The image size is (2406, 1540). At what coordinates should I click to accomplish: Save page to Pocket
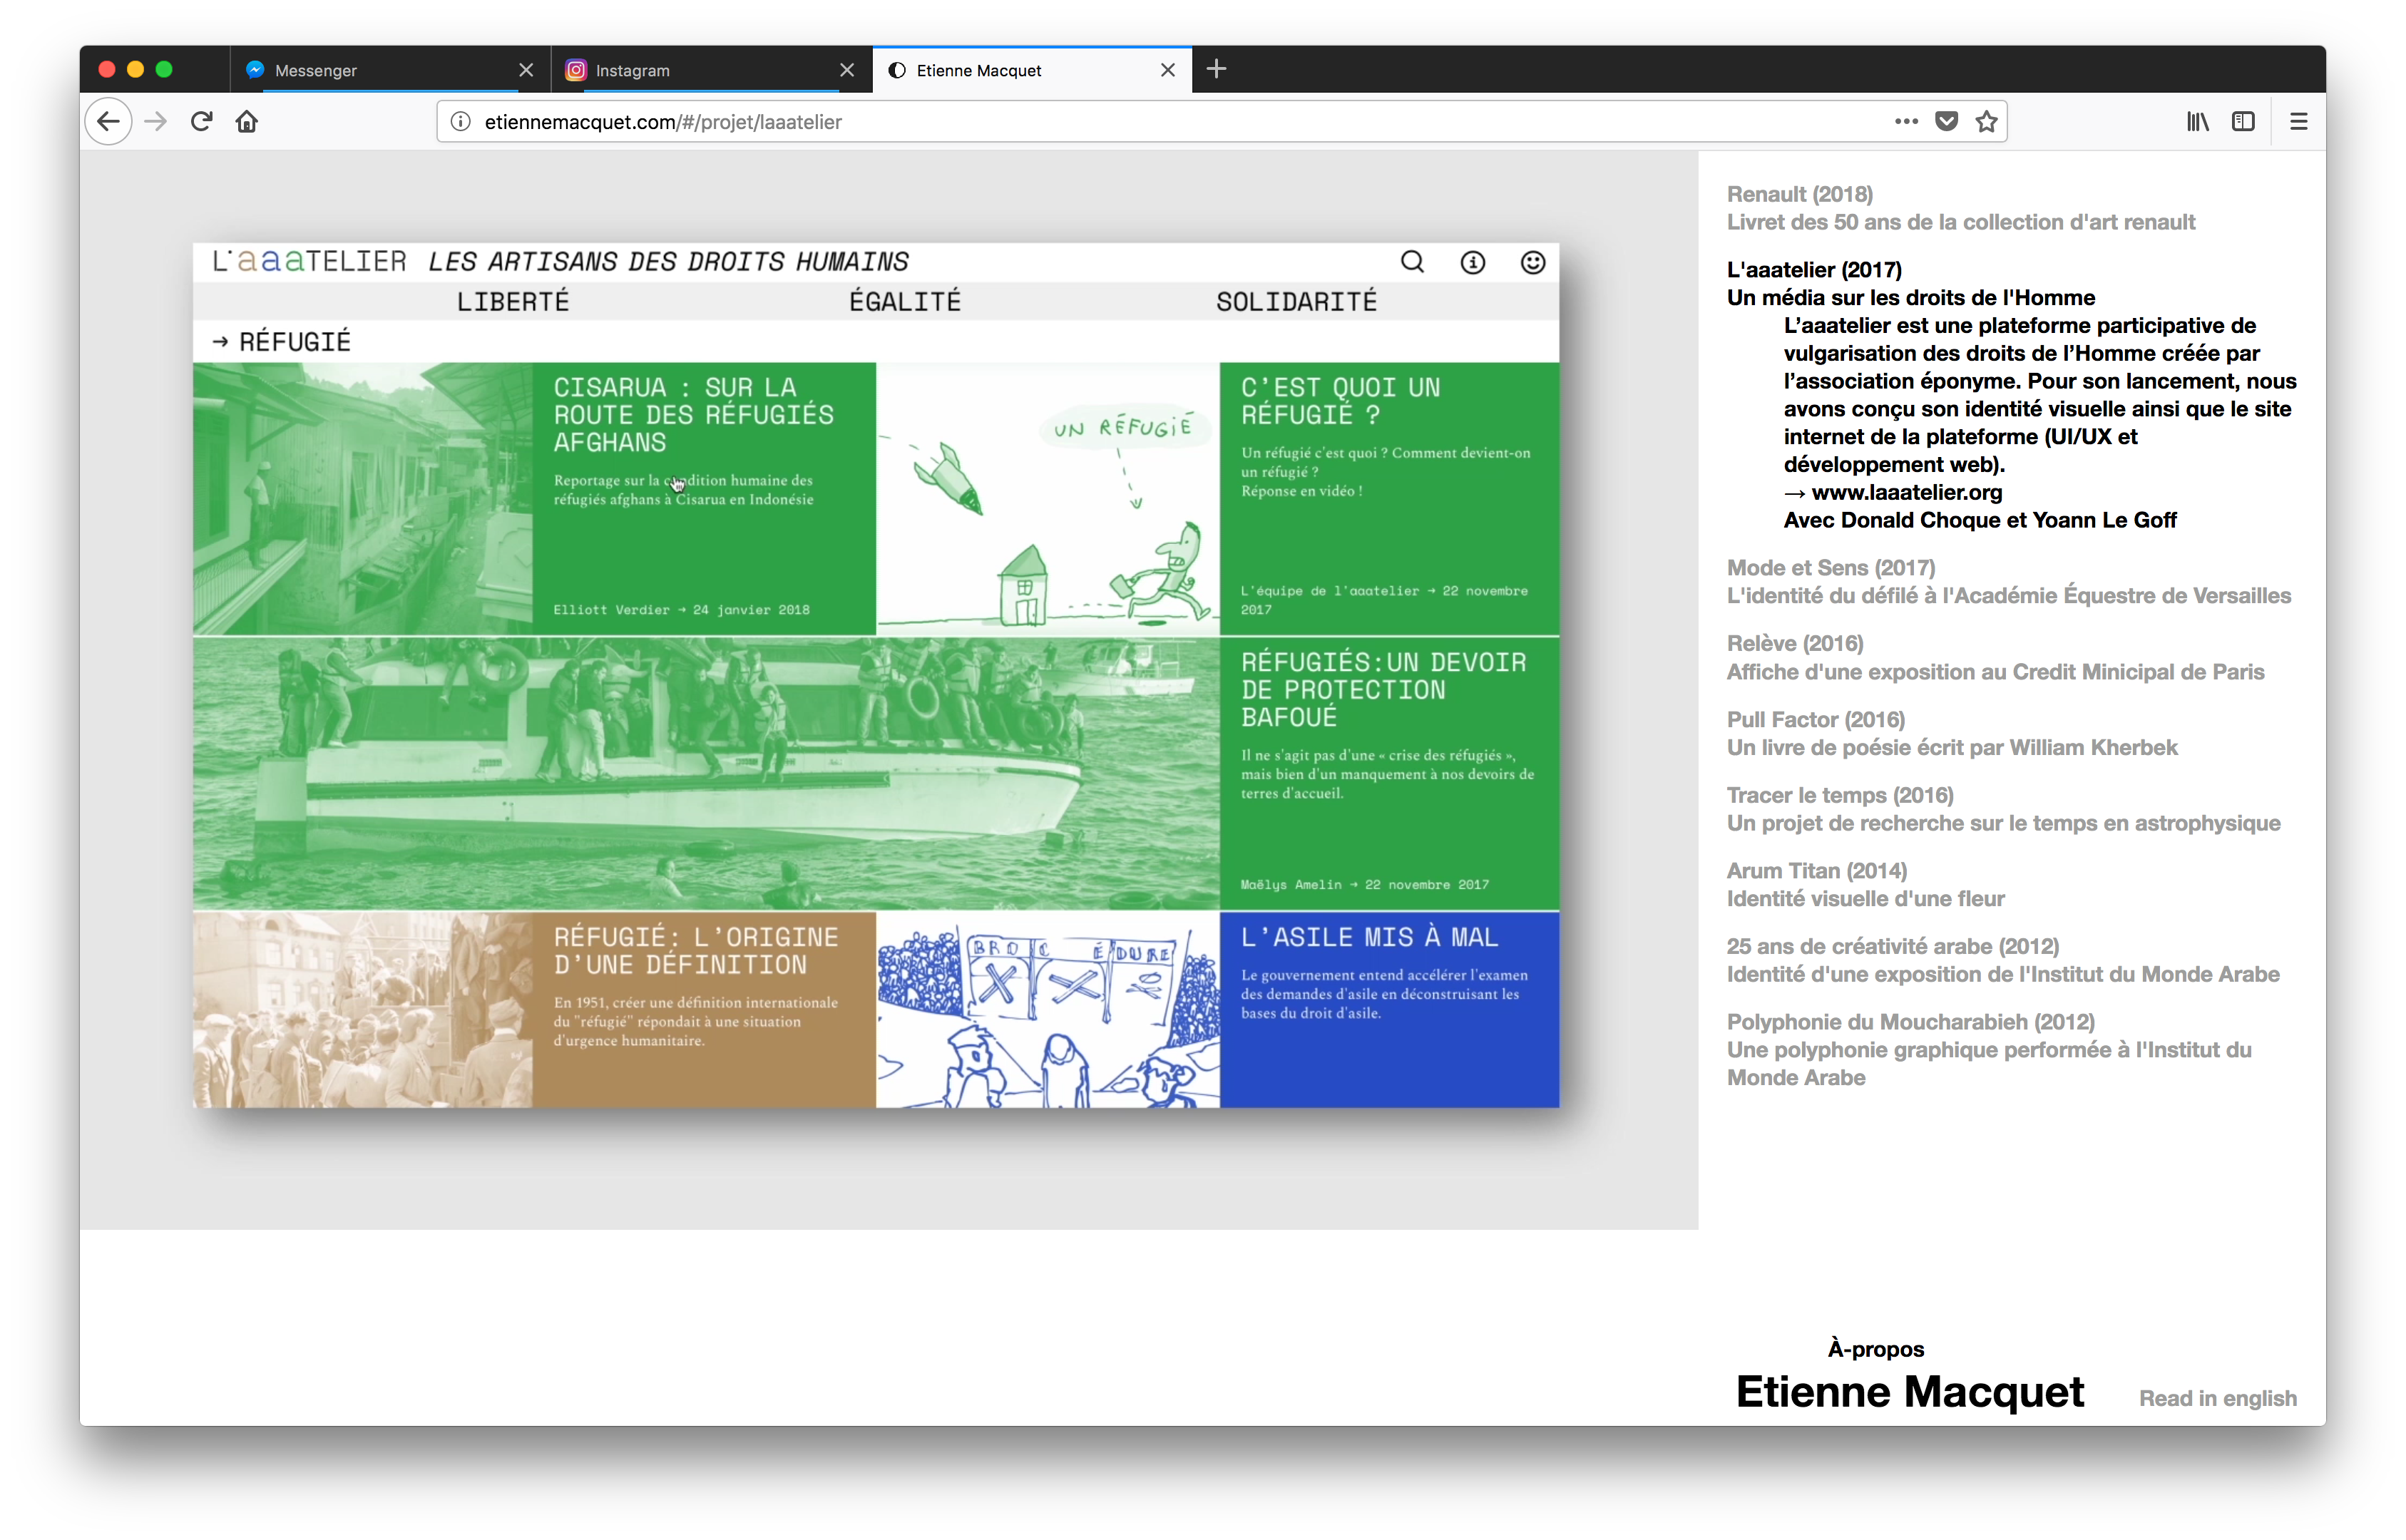tap(1946, 122)
